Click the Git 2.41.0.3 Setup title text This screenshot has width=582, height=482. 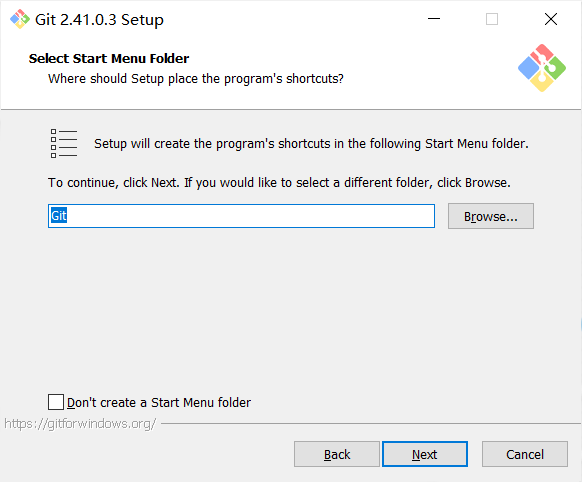(x=99, y=20)
